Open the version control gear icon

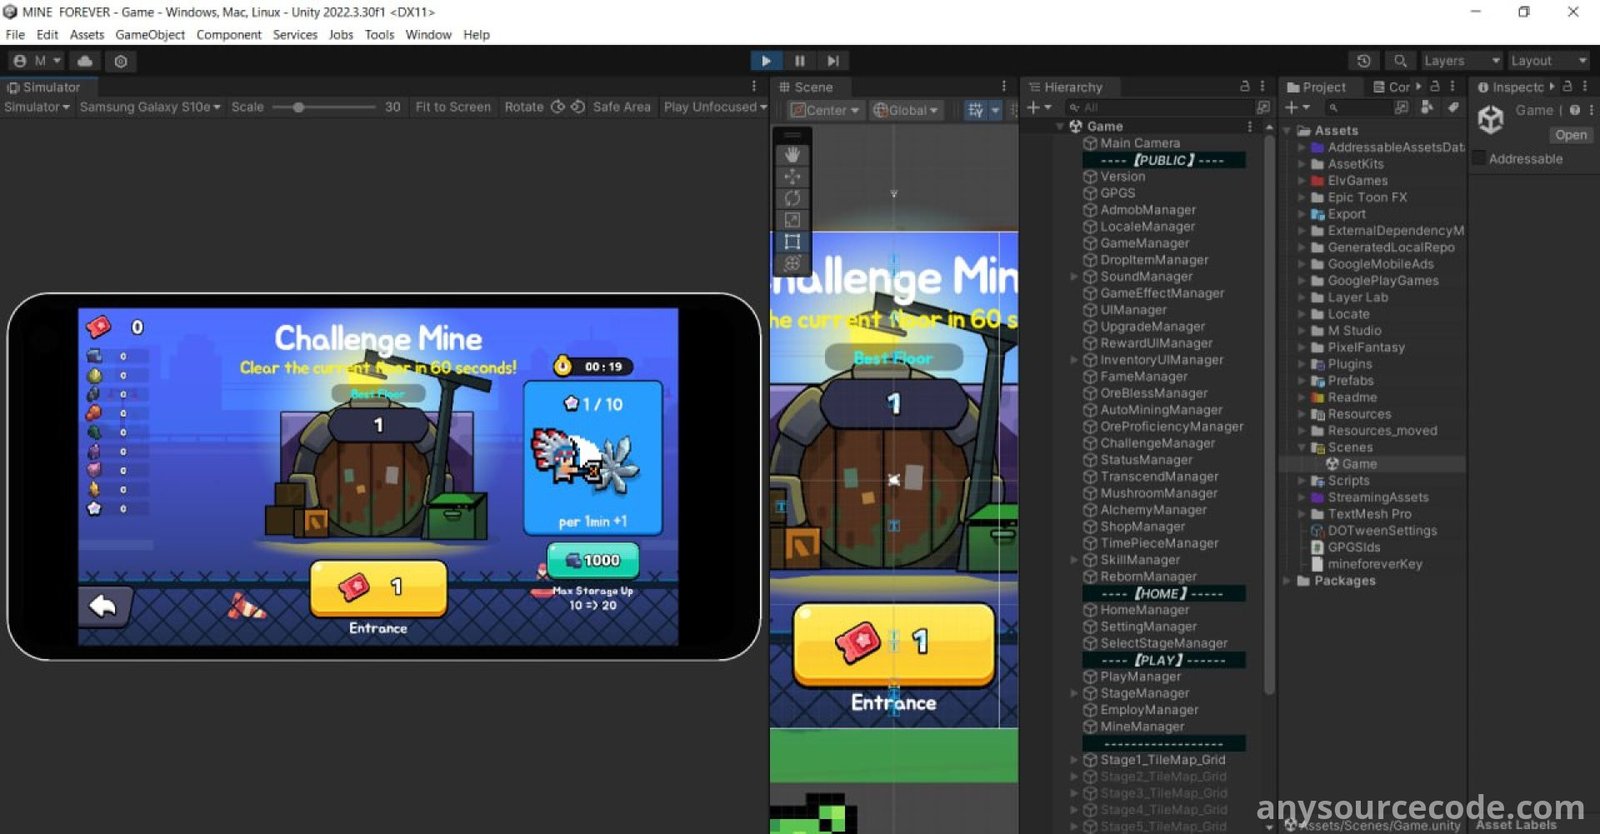pos(121,61)
